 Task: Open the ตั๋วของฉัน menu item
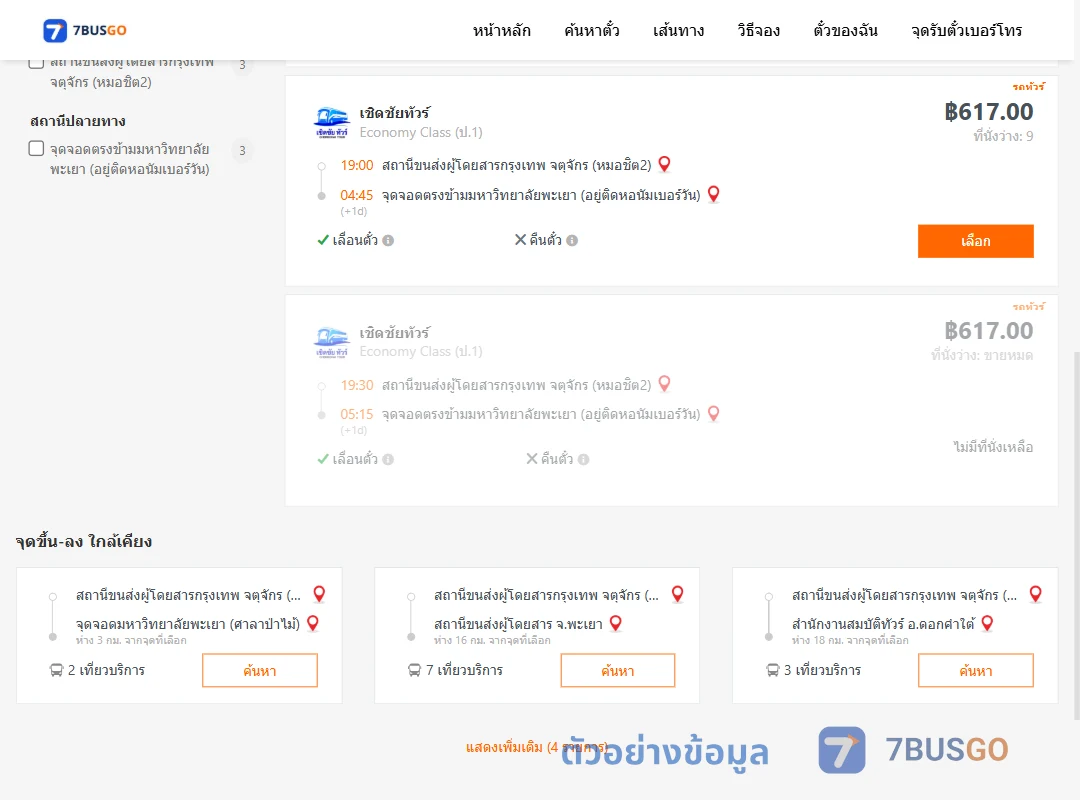coord(845,30)
